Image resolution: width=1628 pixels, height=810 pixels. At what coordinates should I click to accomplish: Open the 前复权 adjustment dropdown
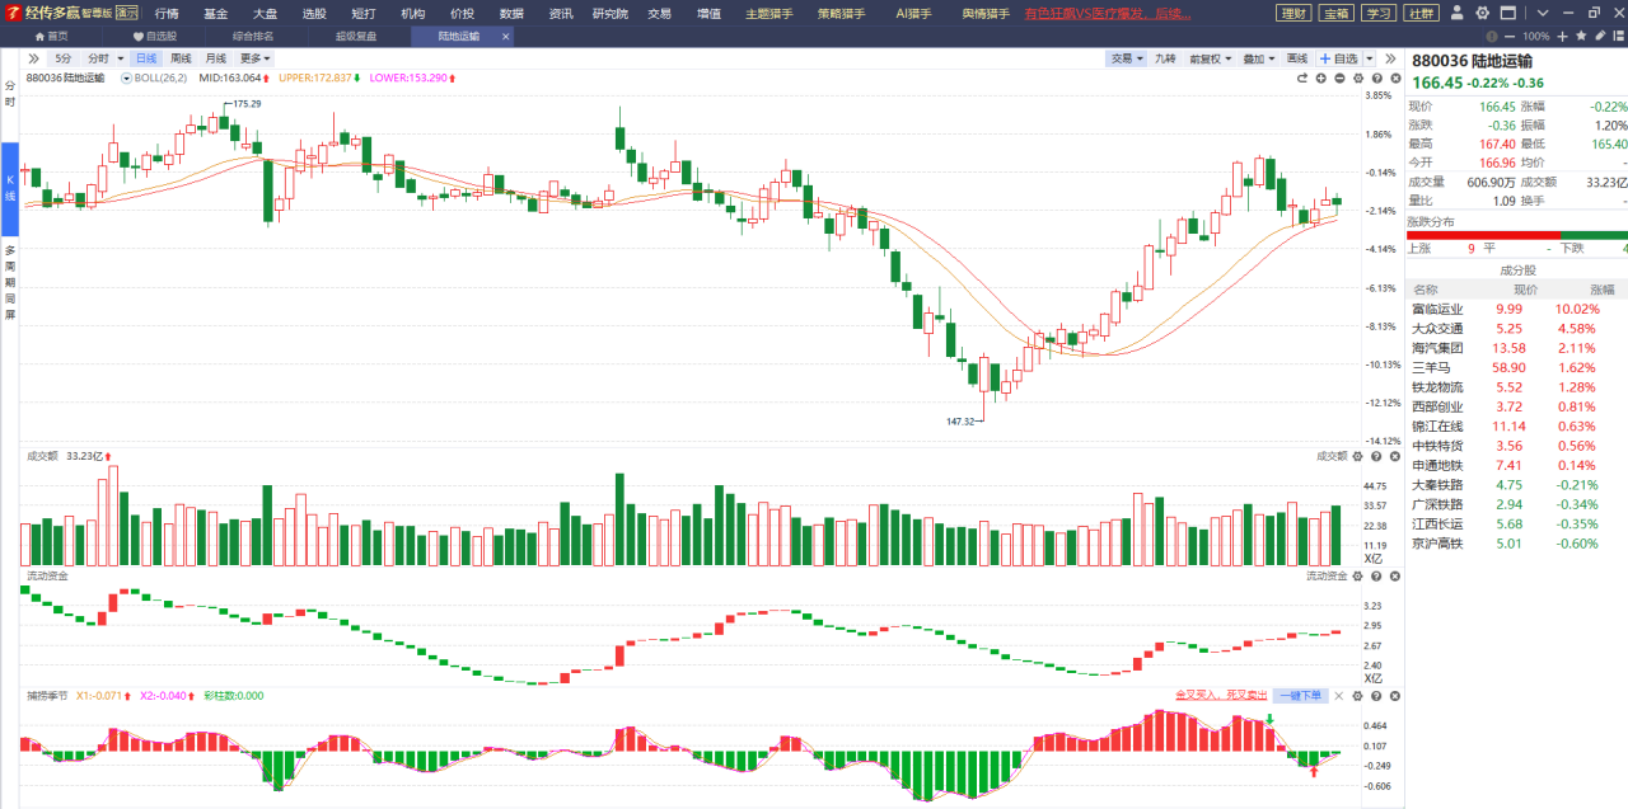pyautogui.click(x=1210, y=59)
